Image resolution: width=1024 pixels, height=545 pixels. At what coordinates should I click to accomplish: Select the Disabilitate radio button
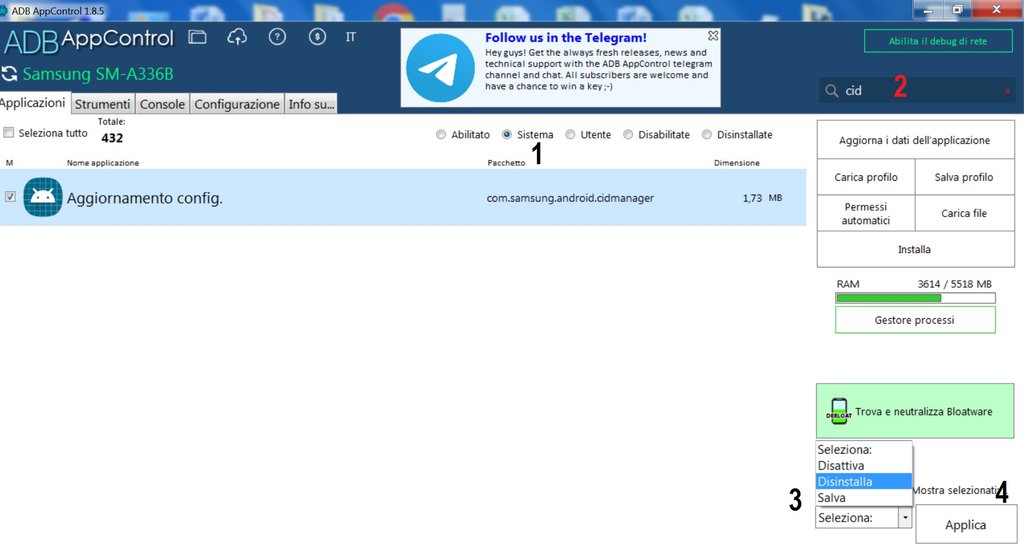tap(628, 134)
